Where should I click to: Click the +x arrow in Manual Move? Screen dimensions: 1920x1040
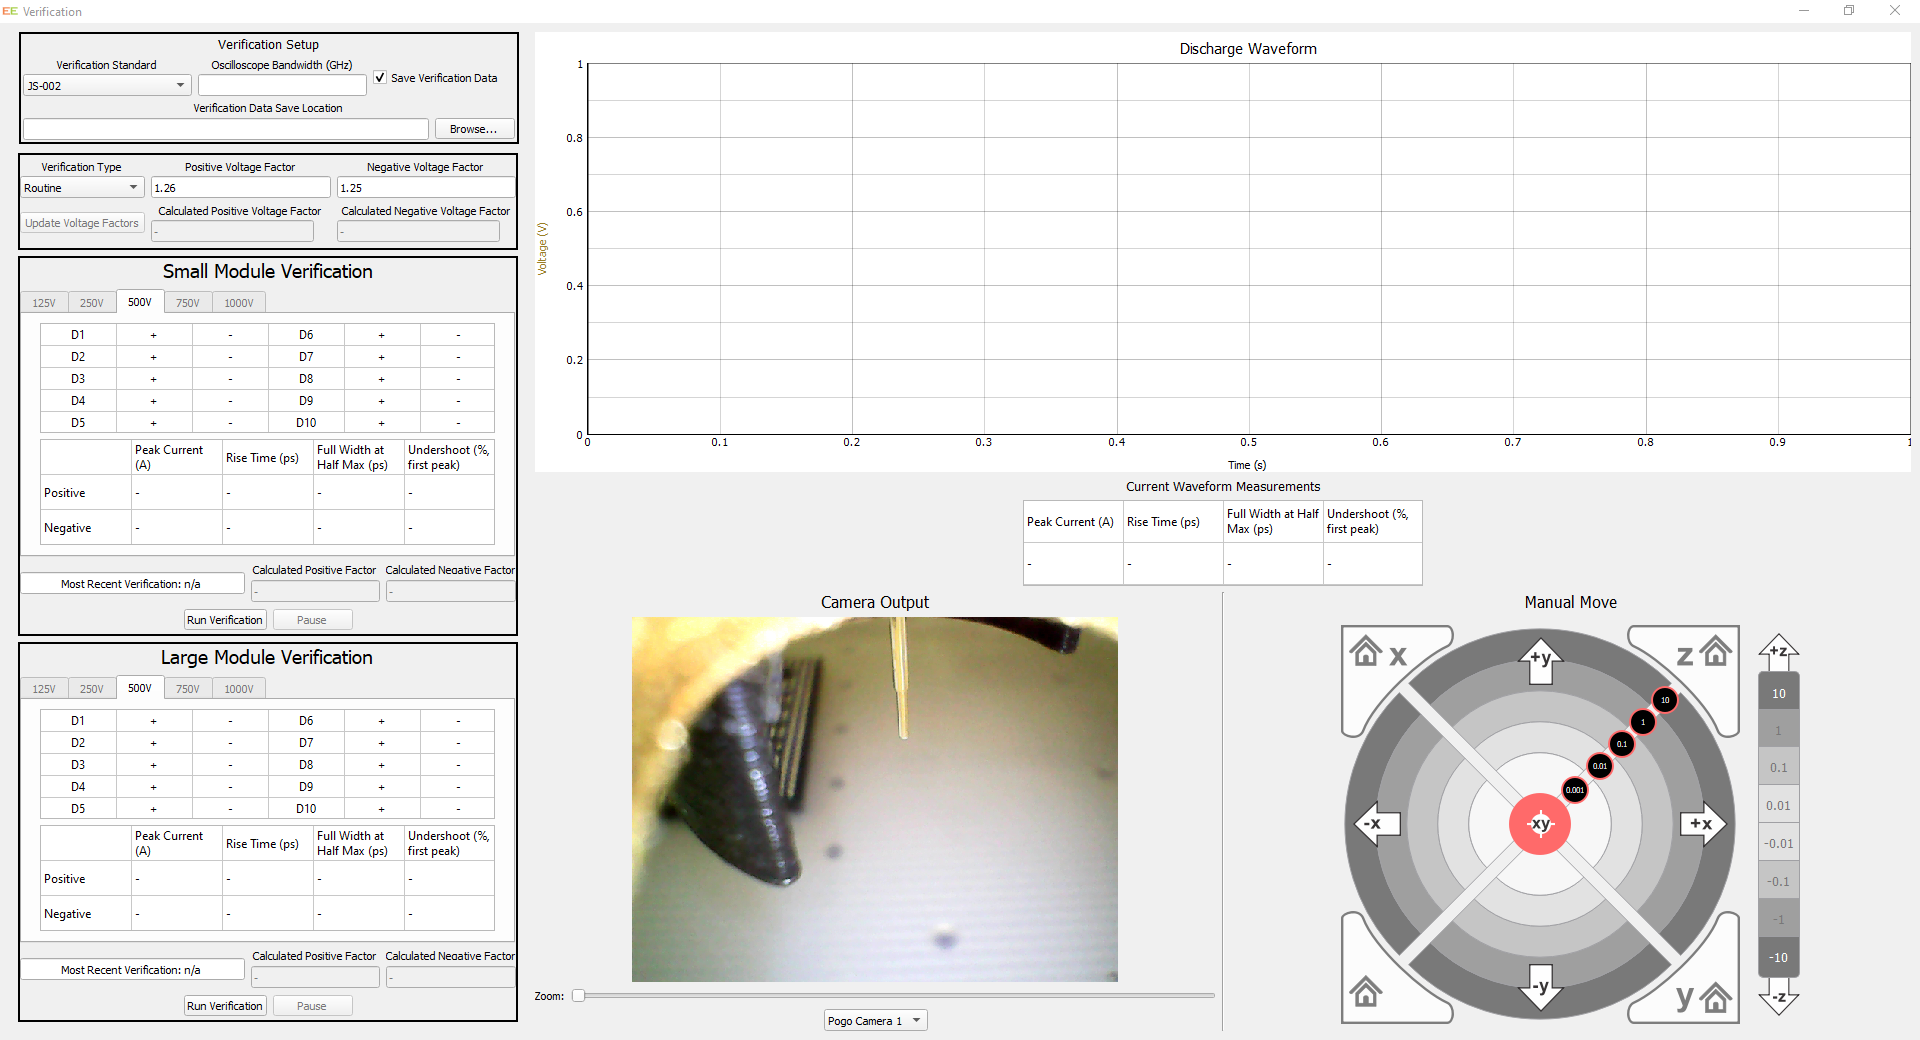[x=1703, y=824]
